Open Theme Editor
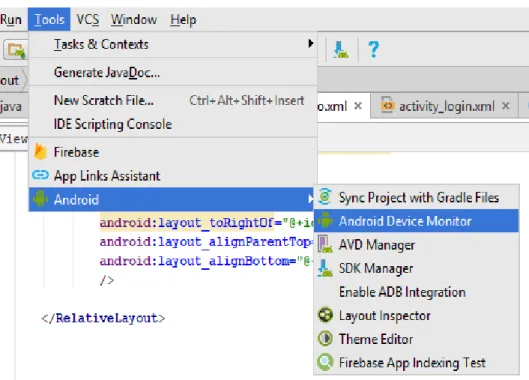 (x=416, y=339)
